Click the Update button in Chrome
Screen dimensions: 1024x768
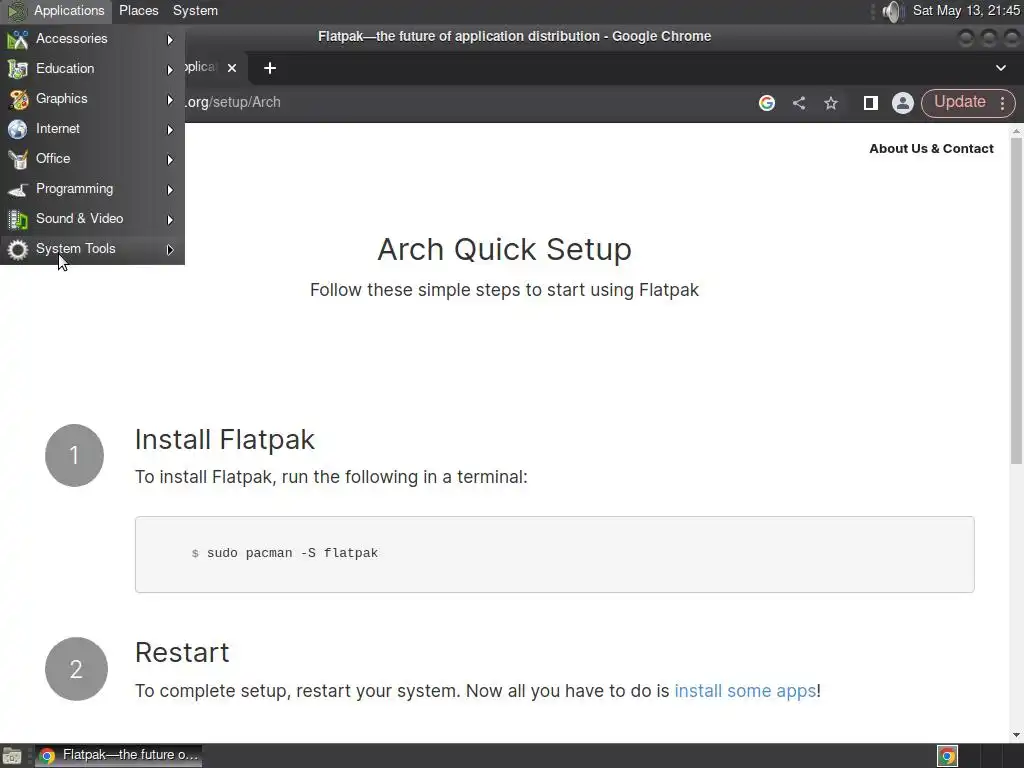coord(959,102)
